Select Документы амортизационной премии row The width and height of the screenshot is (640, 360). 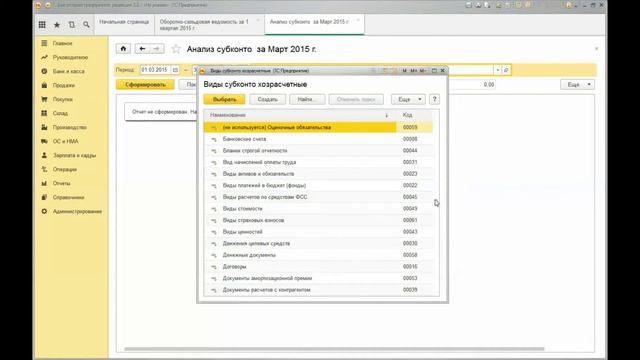pyautogui.click(x=318, y=278)
